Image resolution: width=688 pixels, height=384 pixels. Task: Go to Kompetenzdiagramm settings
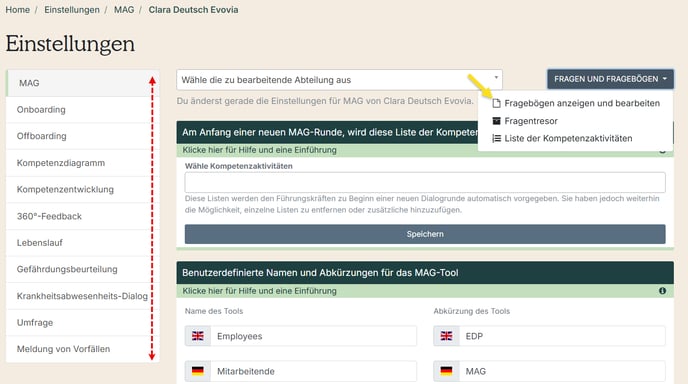82,163
